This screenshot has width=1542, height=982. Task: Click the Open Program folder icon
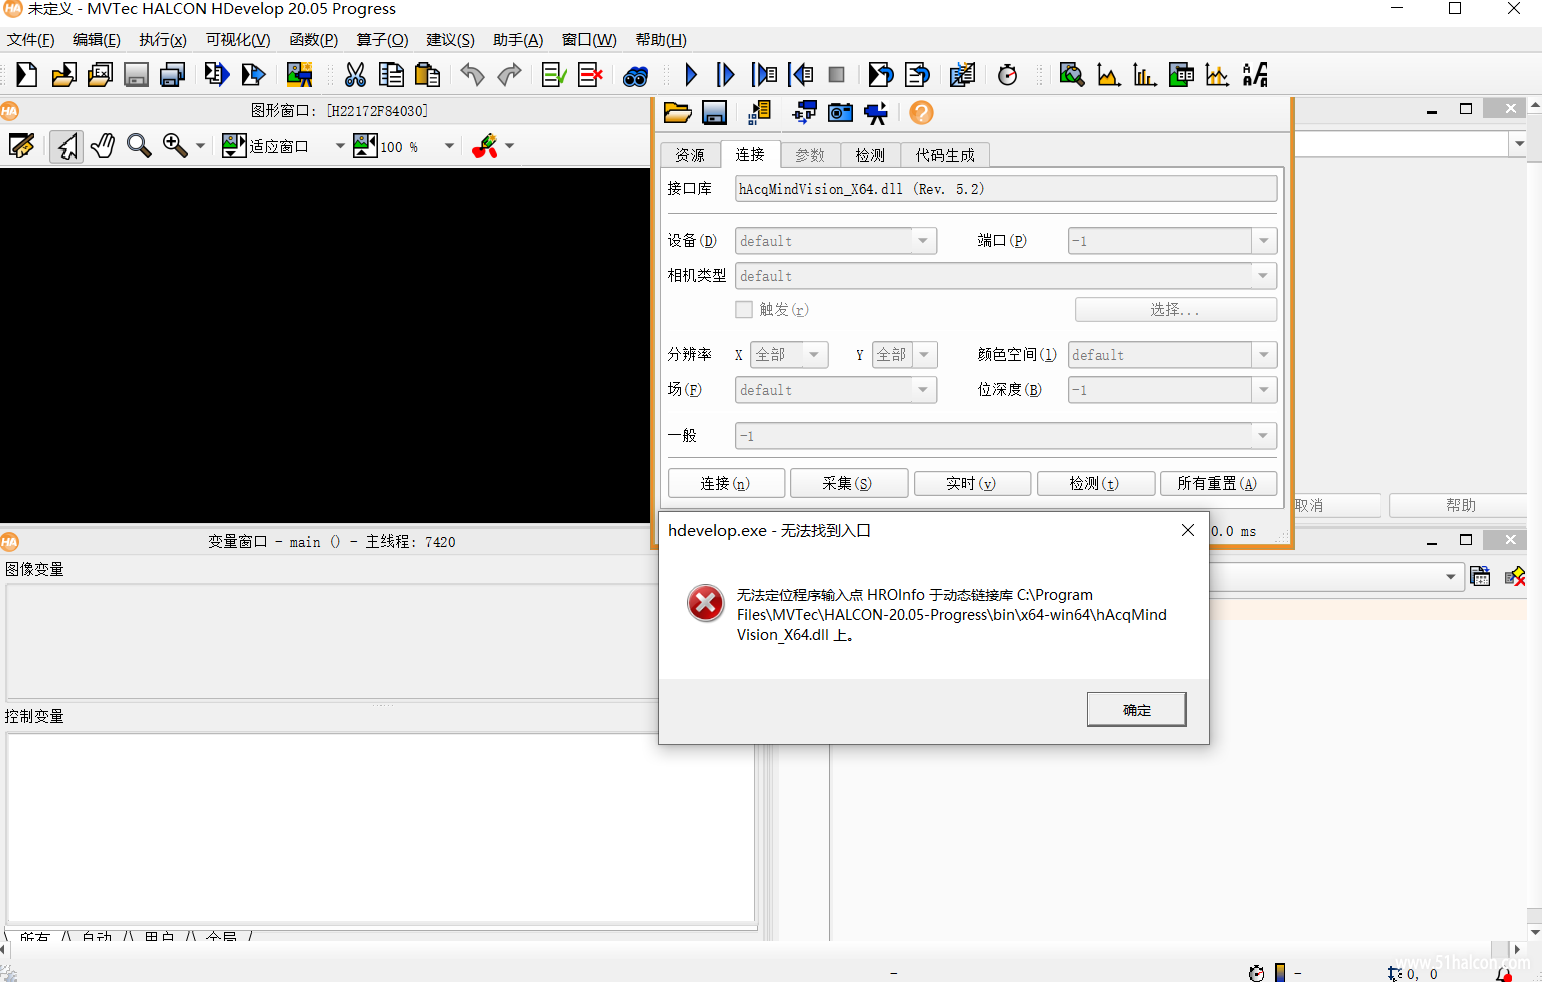64,75
